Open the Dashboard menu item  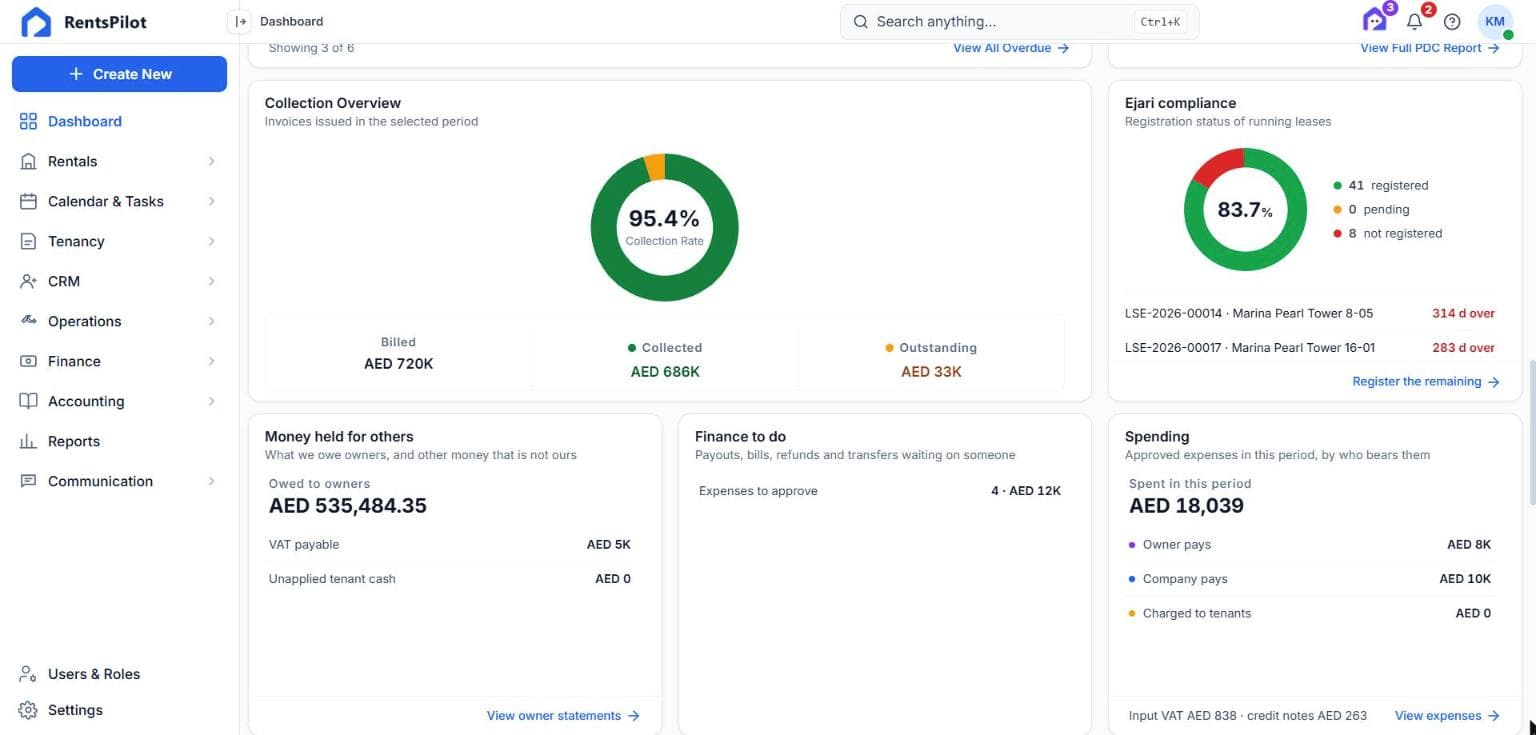119,121
